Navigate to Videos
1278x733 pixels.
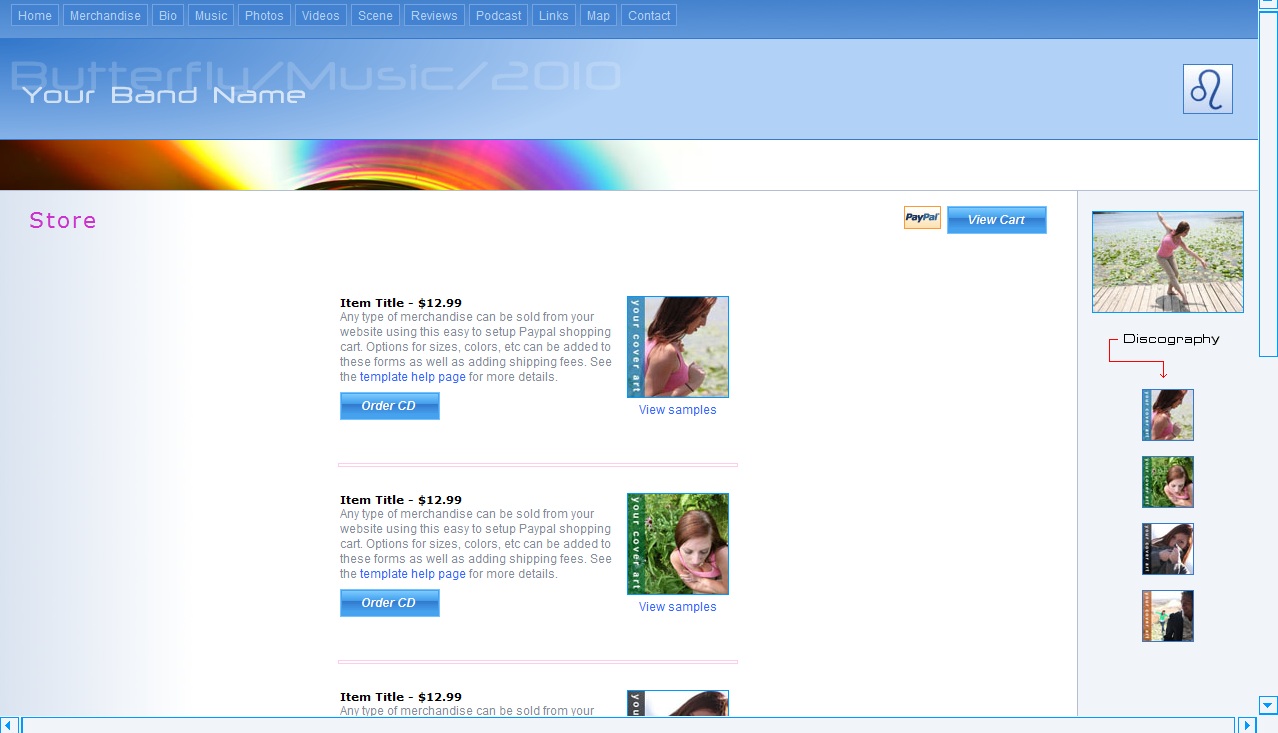321,15
